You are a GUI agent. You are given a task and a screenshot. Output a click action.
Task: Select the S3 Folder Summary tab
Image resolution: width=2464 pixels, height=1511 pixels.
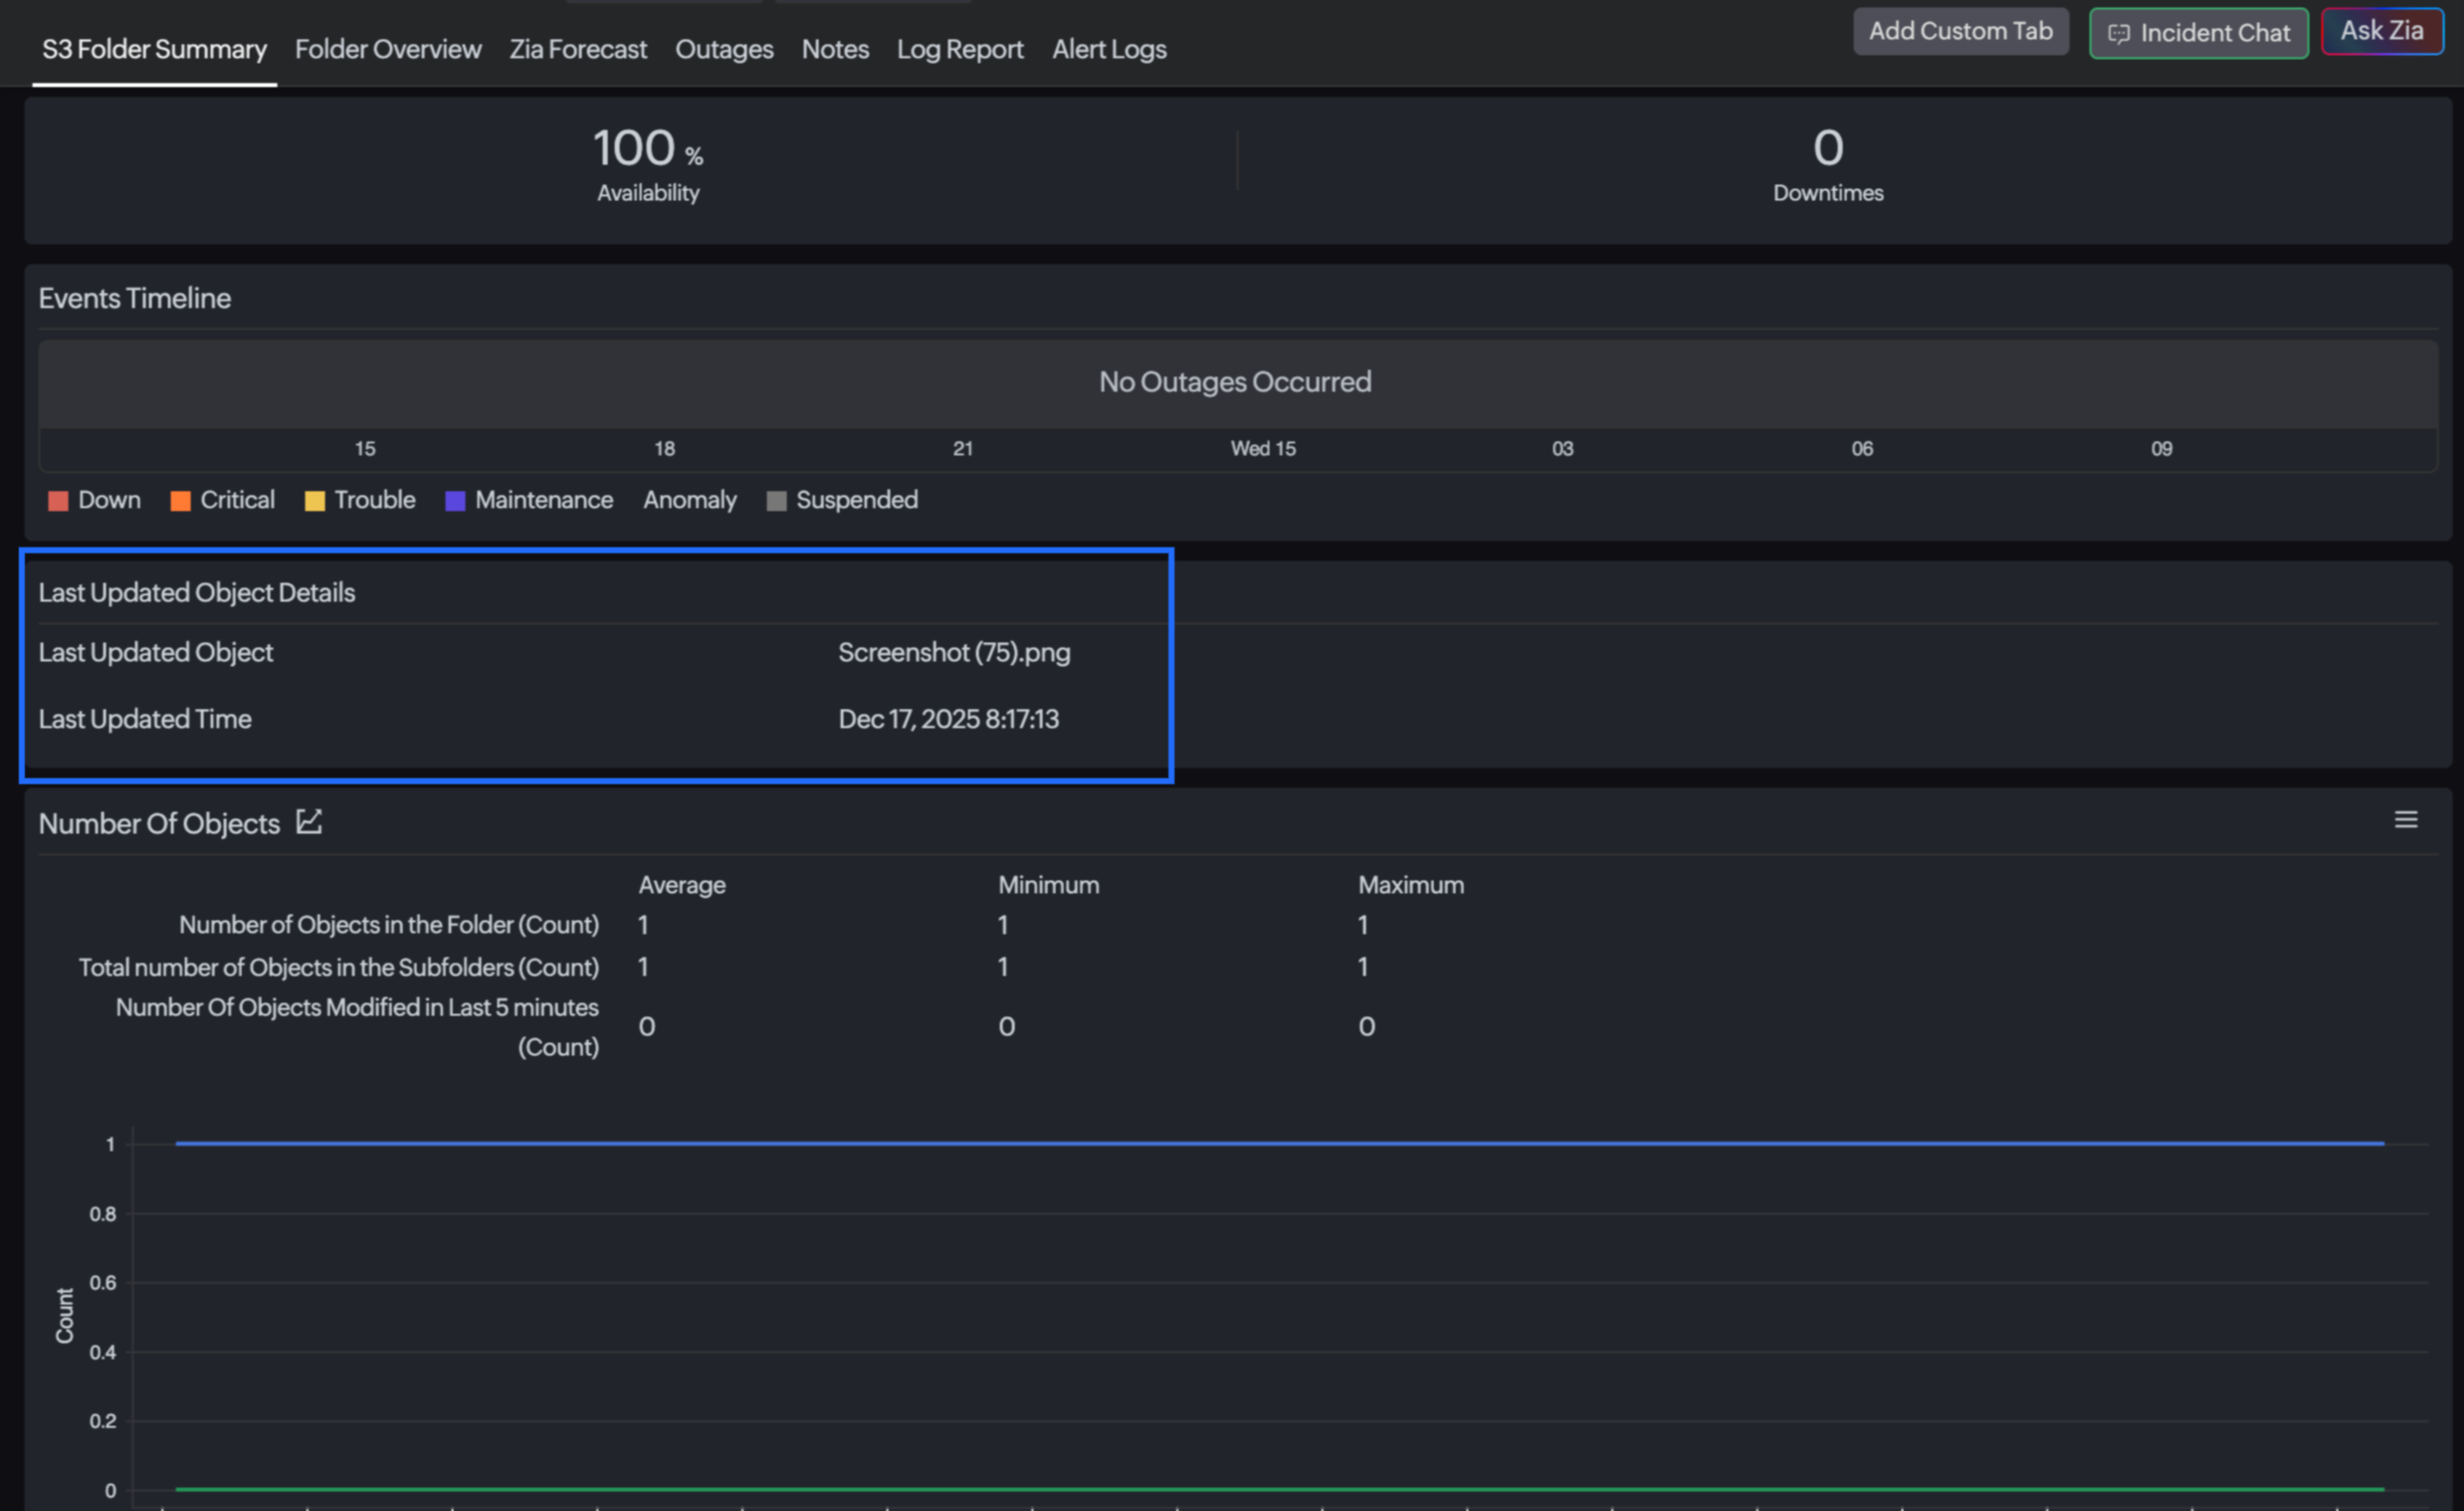click(154, 49)
